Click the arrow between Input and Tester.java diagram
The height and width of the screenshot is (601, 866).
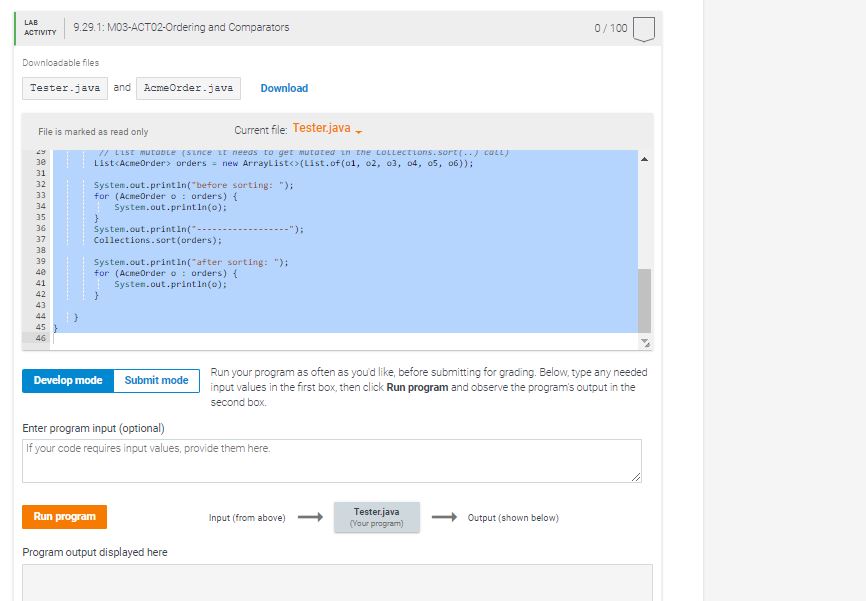coord(311,517)
